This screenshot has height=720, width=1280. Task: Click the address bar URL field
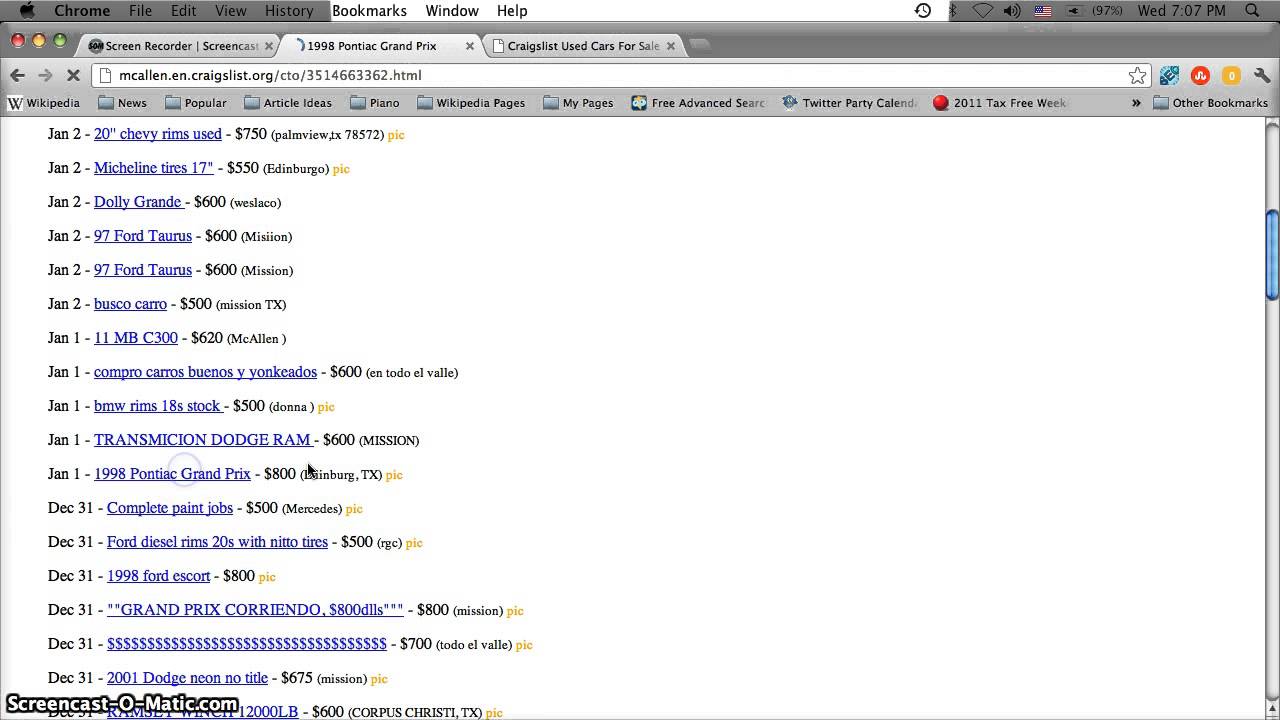[620, 75]
